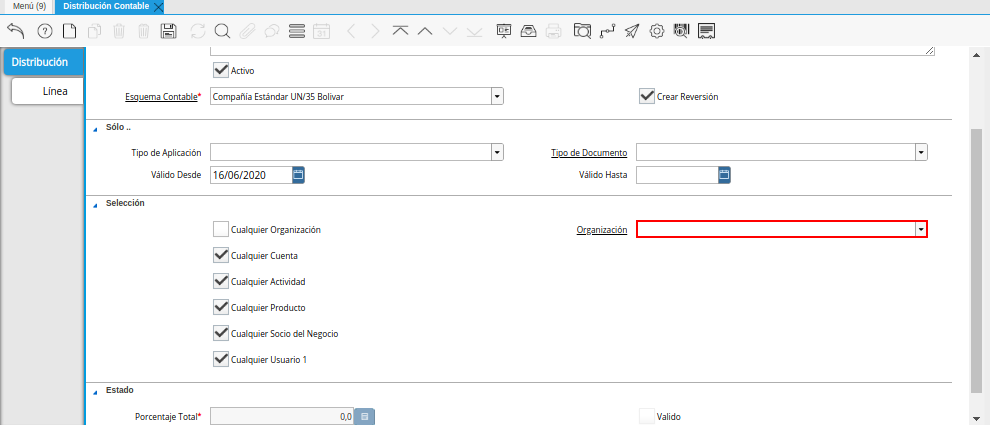Check the Cualquier Organización checkbox
The height and width of the screenshot is (425, 990).
click(x=221, y=229)
